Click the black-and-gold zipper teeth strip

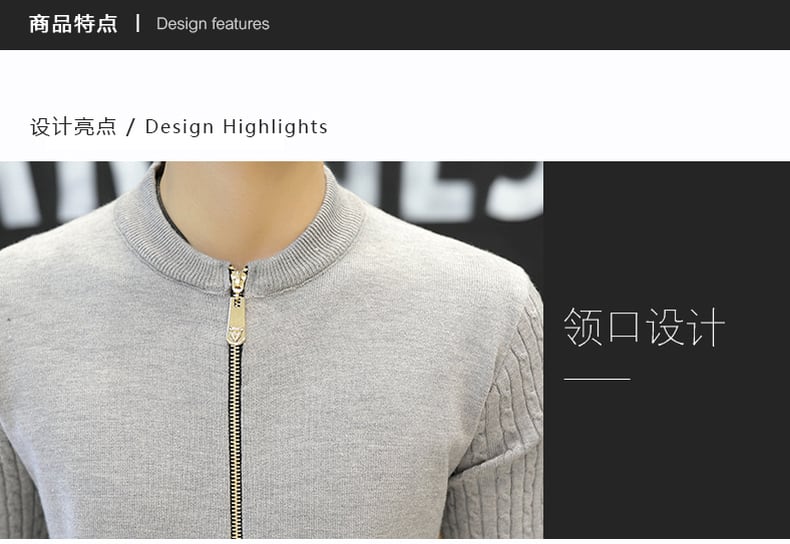point(235,441)
